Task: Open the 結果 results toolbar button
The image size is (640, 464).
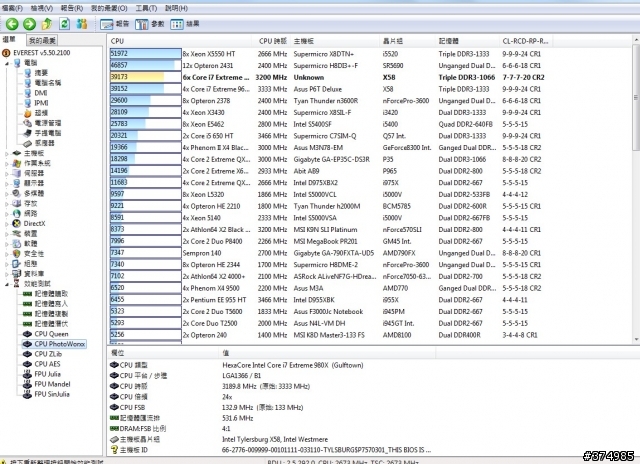Action: 185,24
